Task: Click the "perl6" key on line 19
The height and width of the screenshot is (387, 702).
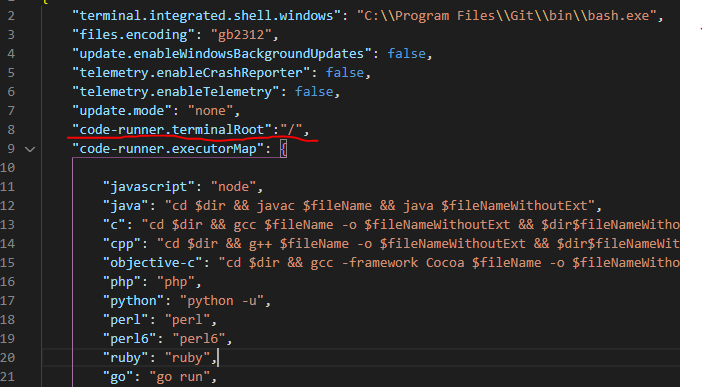Action: click(129, 339)
